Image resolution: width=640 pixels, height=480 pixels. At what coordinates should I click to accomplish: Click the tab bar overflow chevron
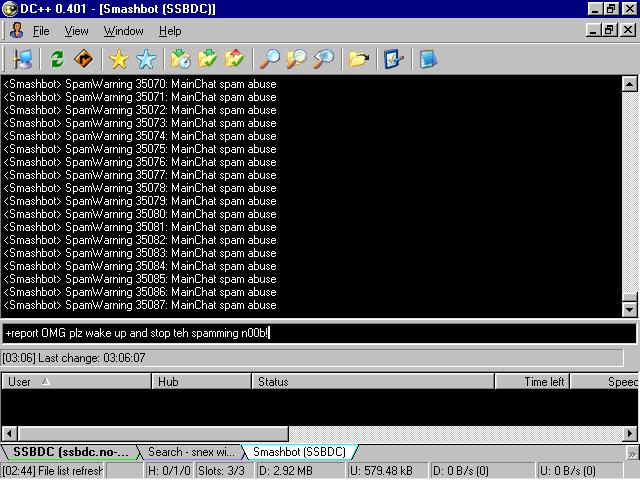[x=632, y=453]
